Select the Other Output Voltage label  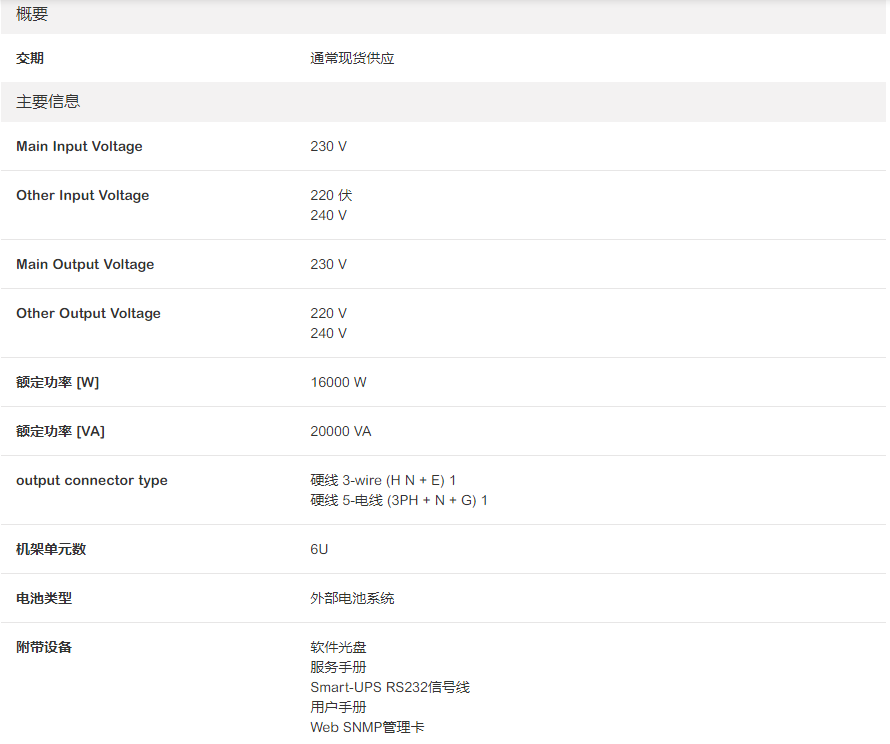(x=88, y=314)
